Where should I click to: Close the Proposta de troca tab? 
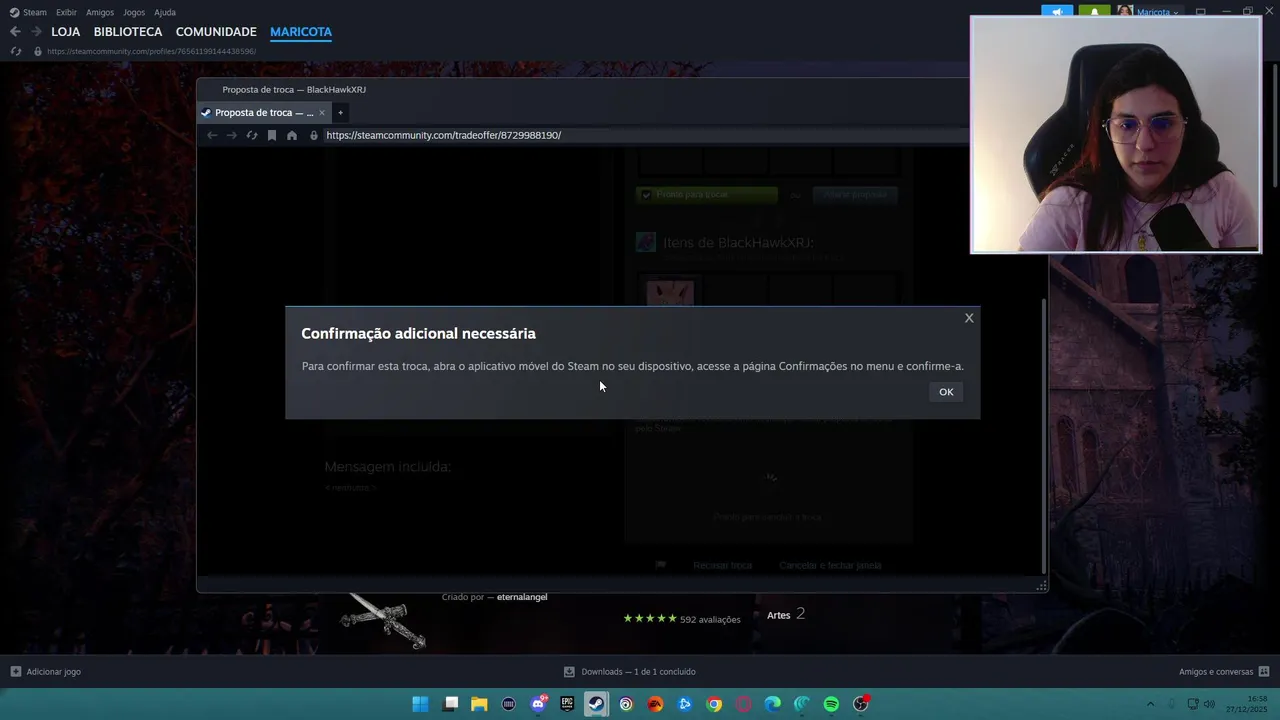coord(322,113)
